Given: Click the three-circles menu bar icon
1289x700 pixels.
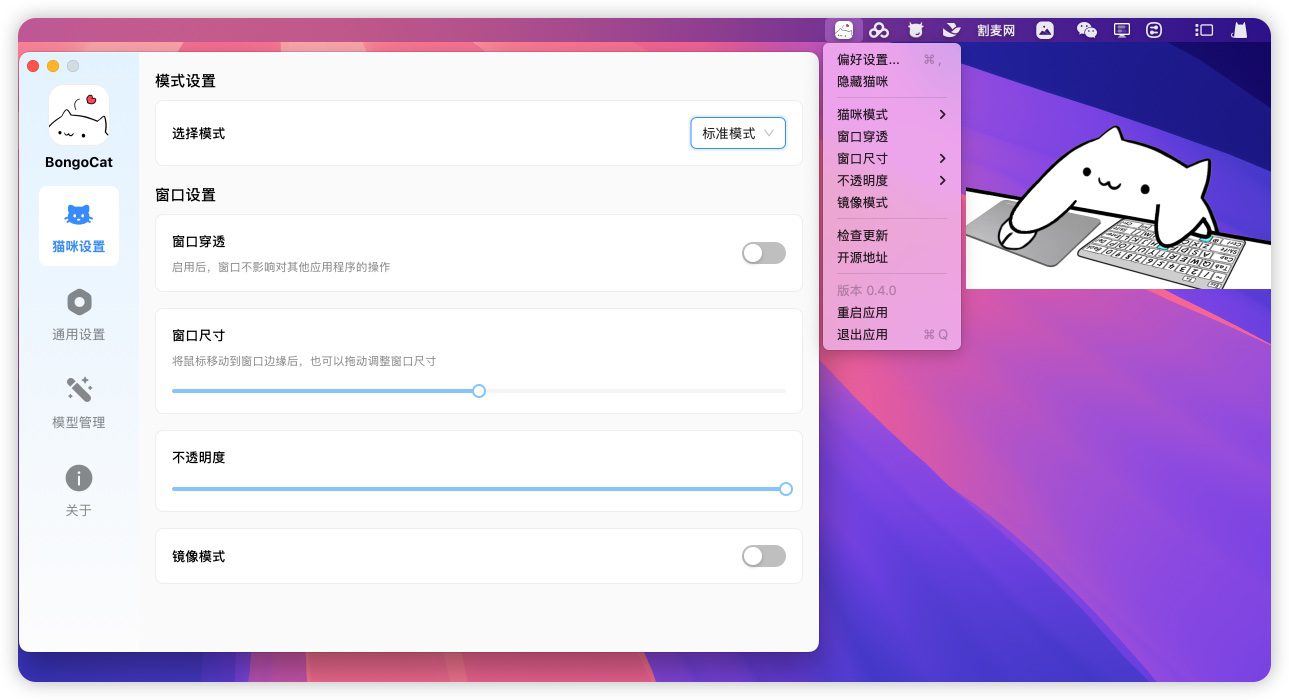Looking at the screenshot, I should click(x=879, y=30).
